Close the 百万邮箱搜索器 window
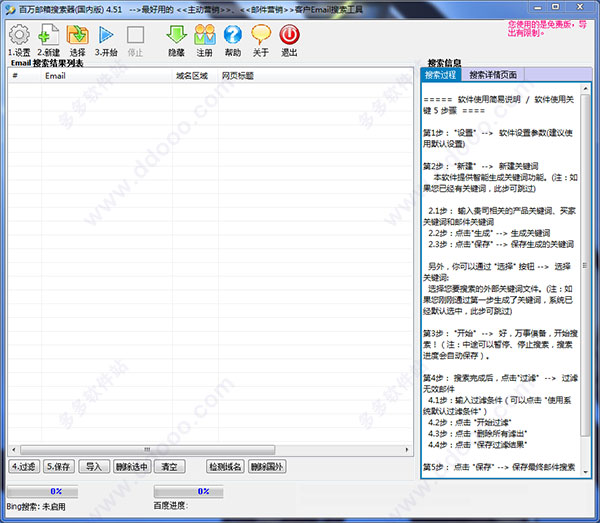The height and width of the screenshot is (523, 600). 580,7
